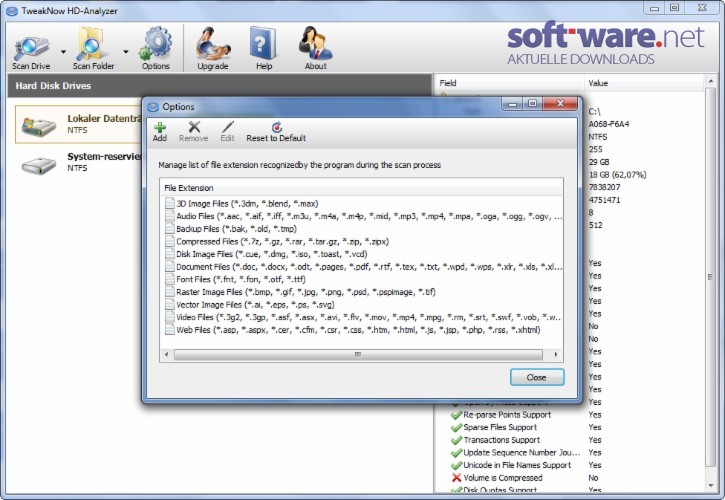Screen dimensions: 725x500
Task: Click the 7838207 value in drive info
Action: pyautogui.click(x=604, y=187)
